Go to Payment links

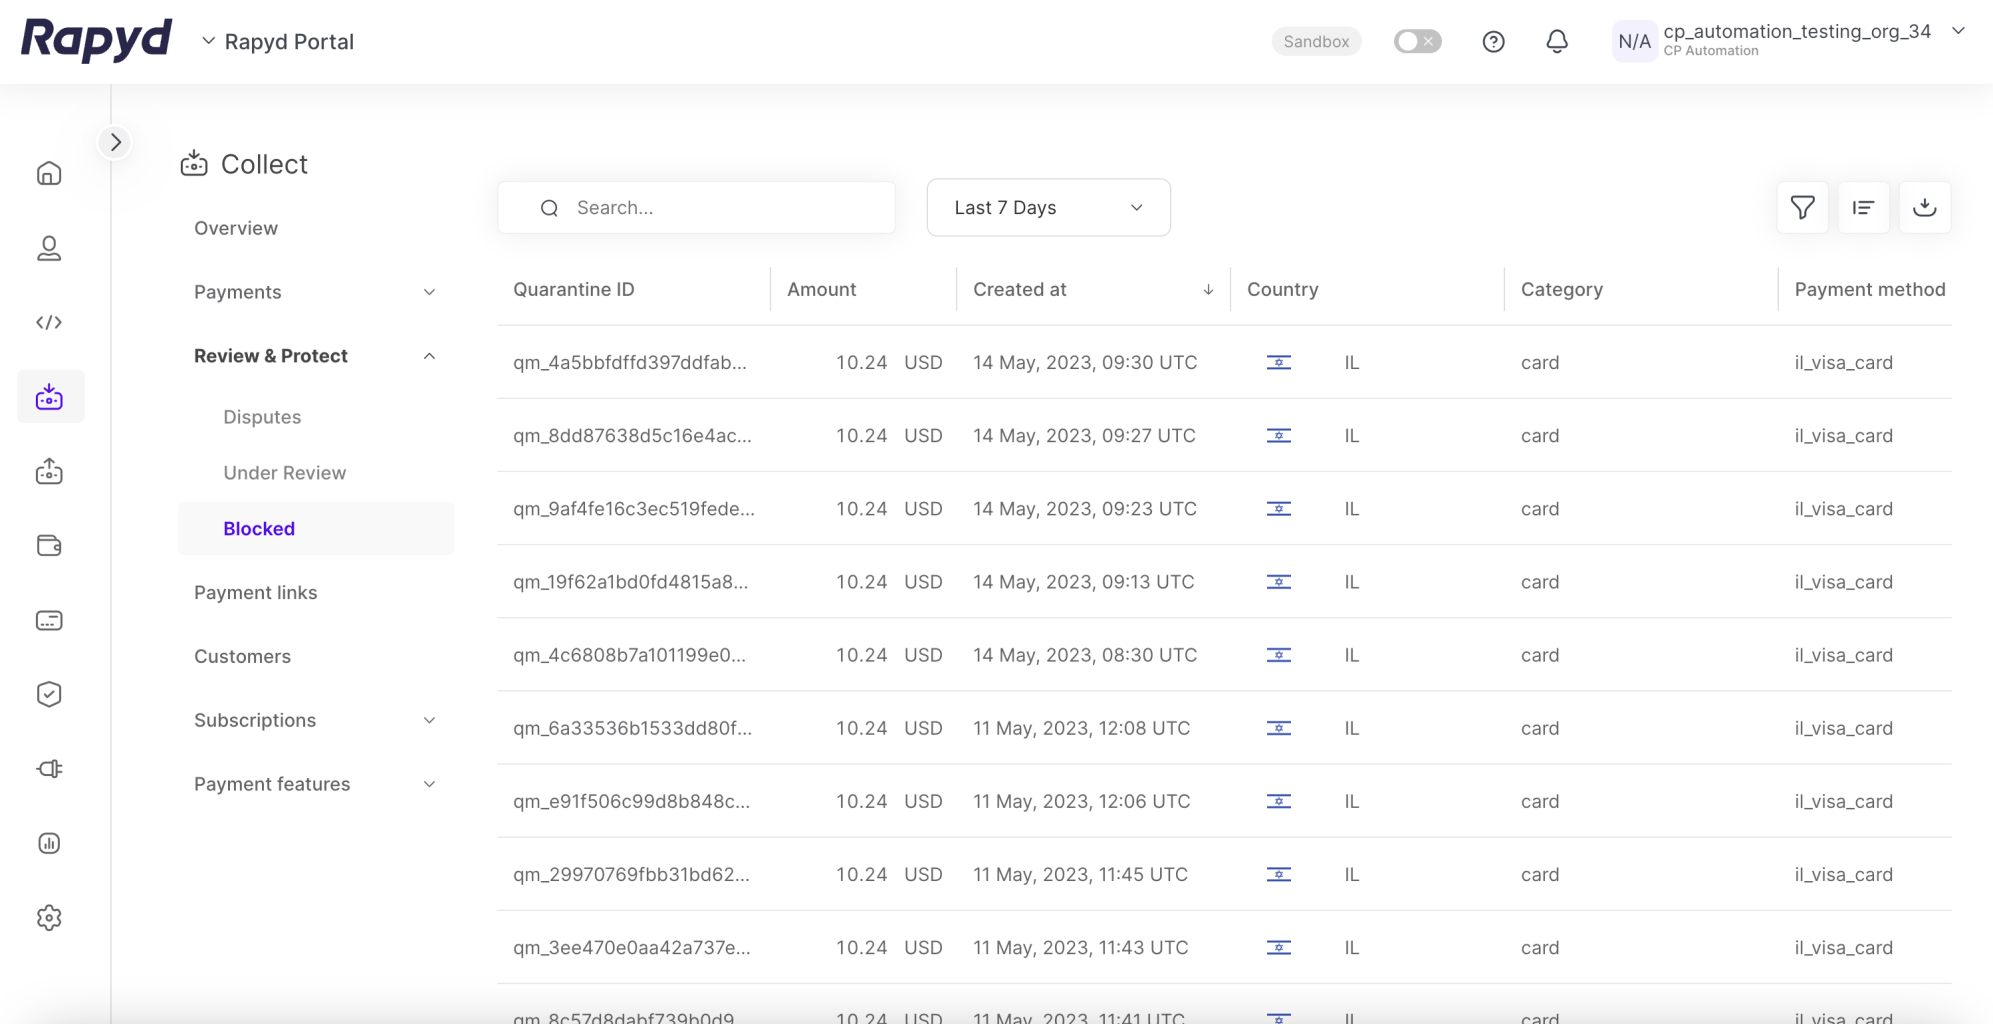coord(255,593)
